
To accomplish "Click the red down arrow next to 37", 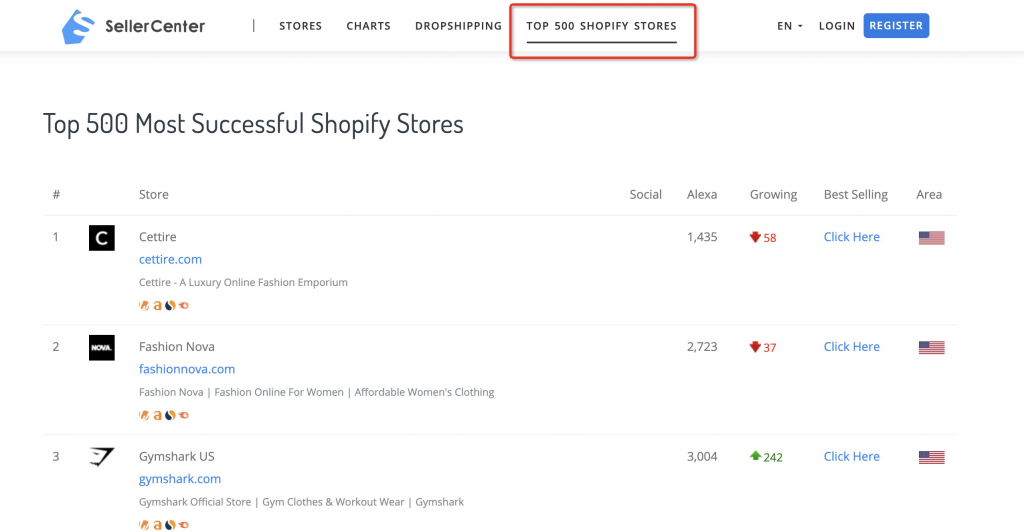I will click(x=755, y=347).
